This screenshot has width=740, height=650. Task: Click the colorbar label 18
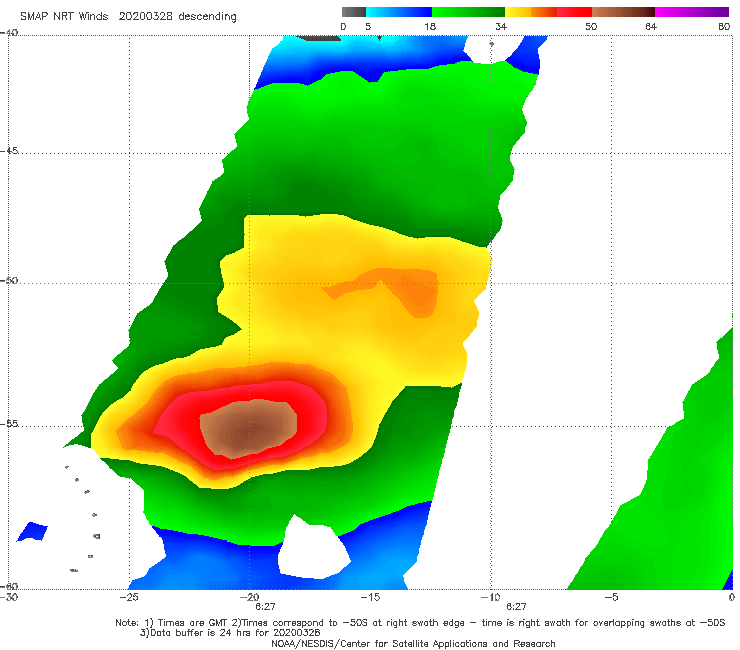pyautogui.click(x=430, y=26)
